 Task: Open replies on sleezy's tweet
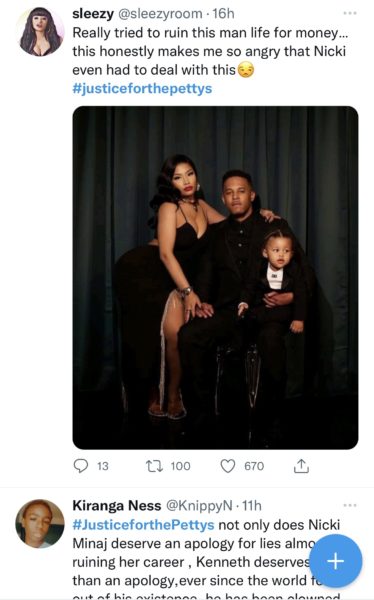tap(81, 466)
